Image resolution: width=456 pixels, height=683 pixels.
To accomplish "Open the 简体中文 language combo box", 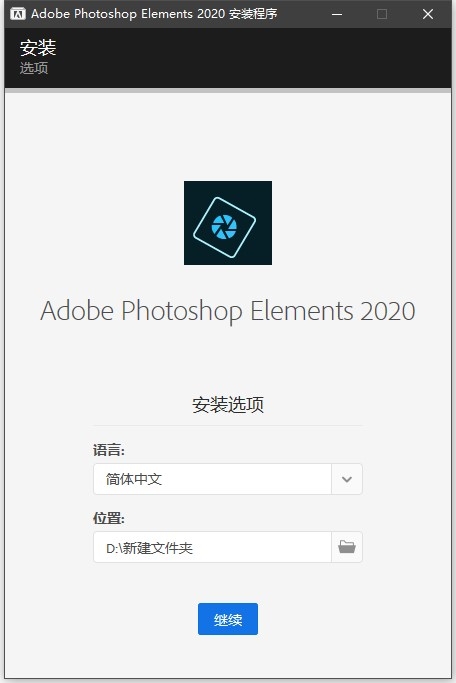I will pos(228,479).
